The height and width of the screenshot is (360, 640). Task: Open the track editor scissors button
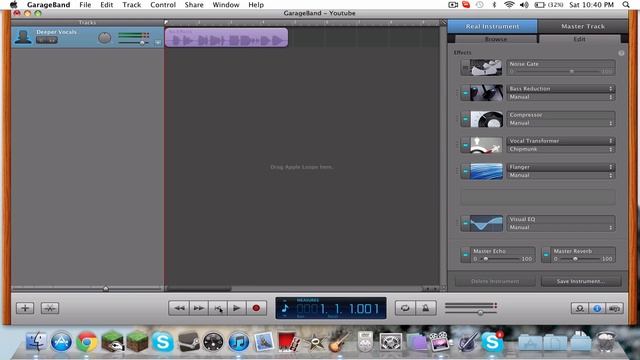[x=50, y=308]
